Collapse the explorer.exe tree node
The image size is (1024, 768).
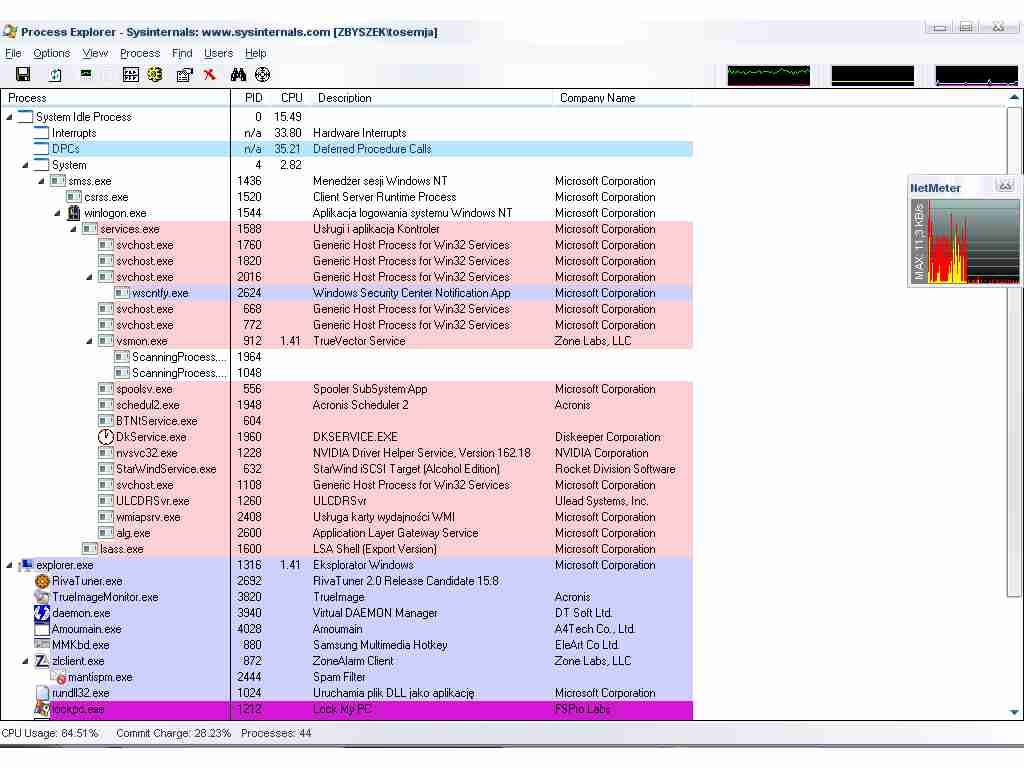(10, 565)
